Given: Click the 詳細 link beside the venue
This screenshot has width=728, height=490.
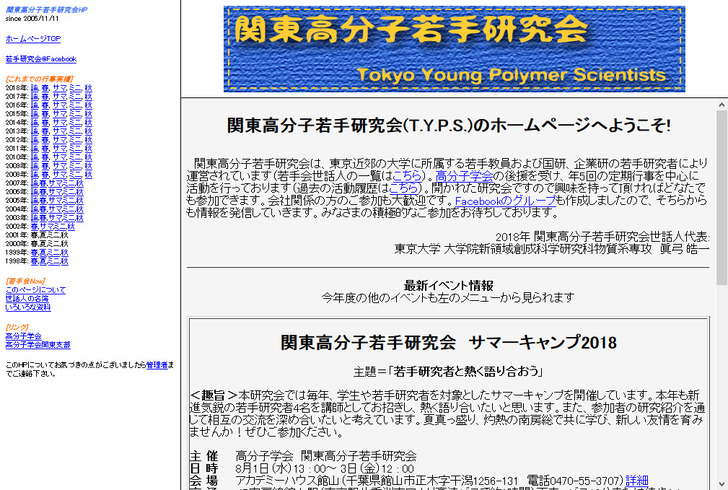Looking at the screenshot, I should click(636, 481).
